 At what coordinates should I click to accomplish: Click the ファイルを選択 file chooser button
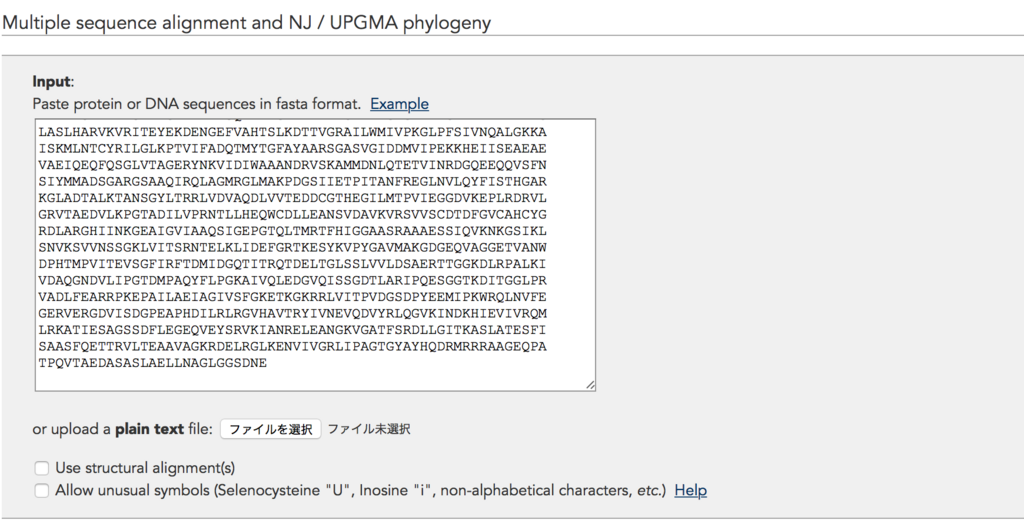pos(270,429)
